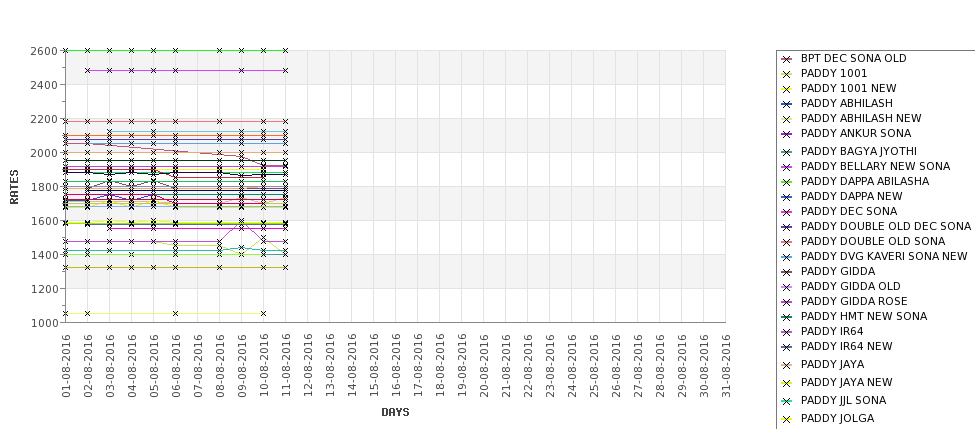Click the 2000 y-axis value
This screenshot has height=429, width=975.
tap(44, 153)
